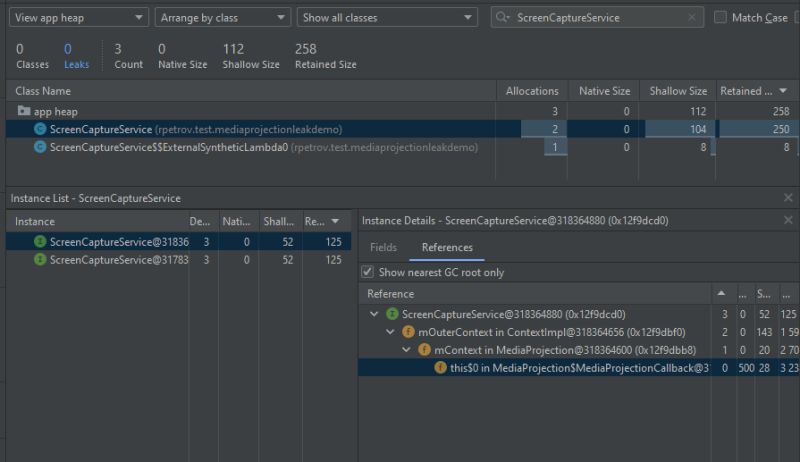Click the mOuterContext field icon
Image resolution: width=800 pixels, height=462 pixels.
[x=408, y=332]
